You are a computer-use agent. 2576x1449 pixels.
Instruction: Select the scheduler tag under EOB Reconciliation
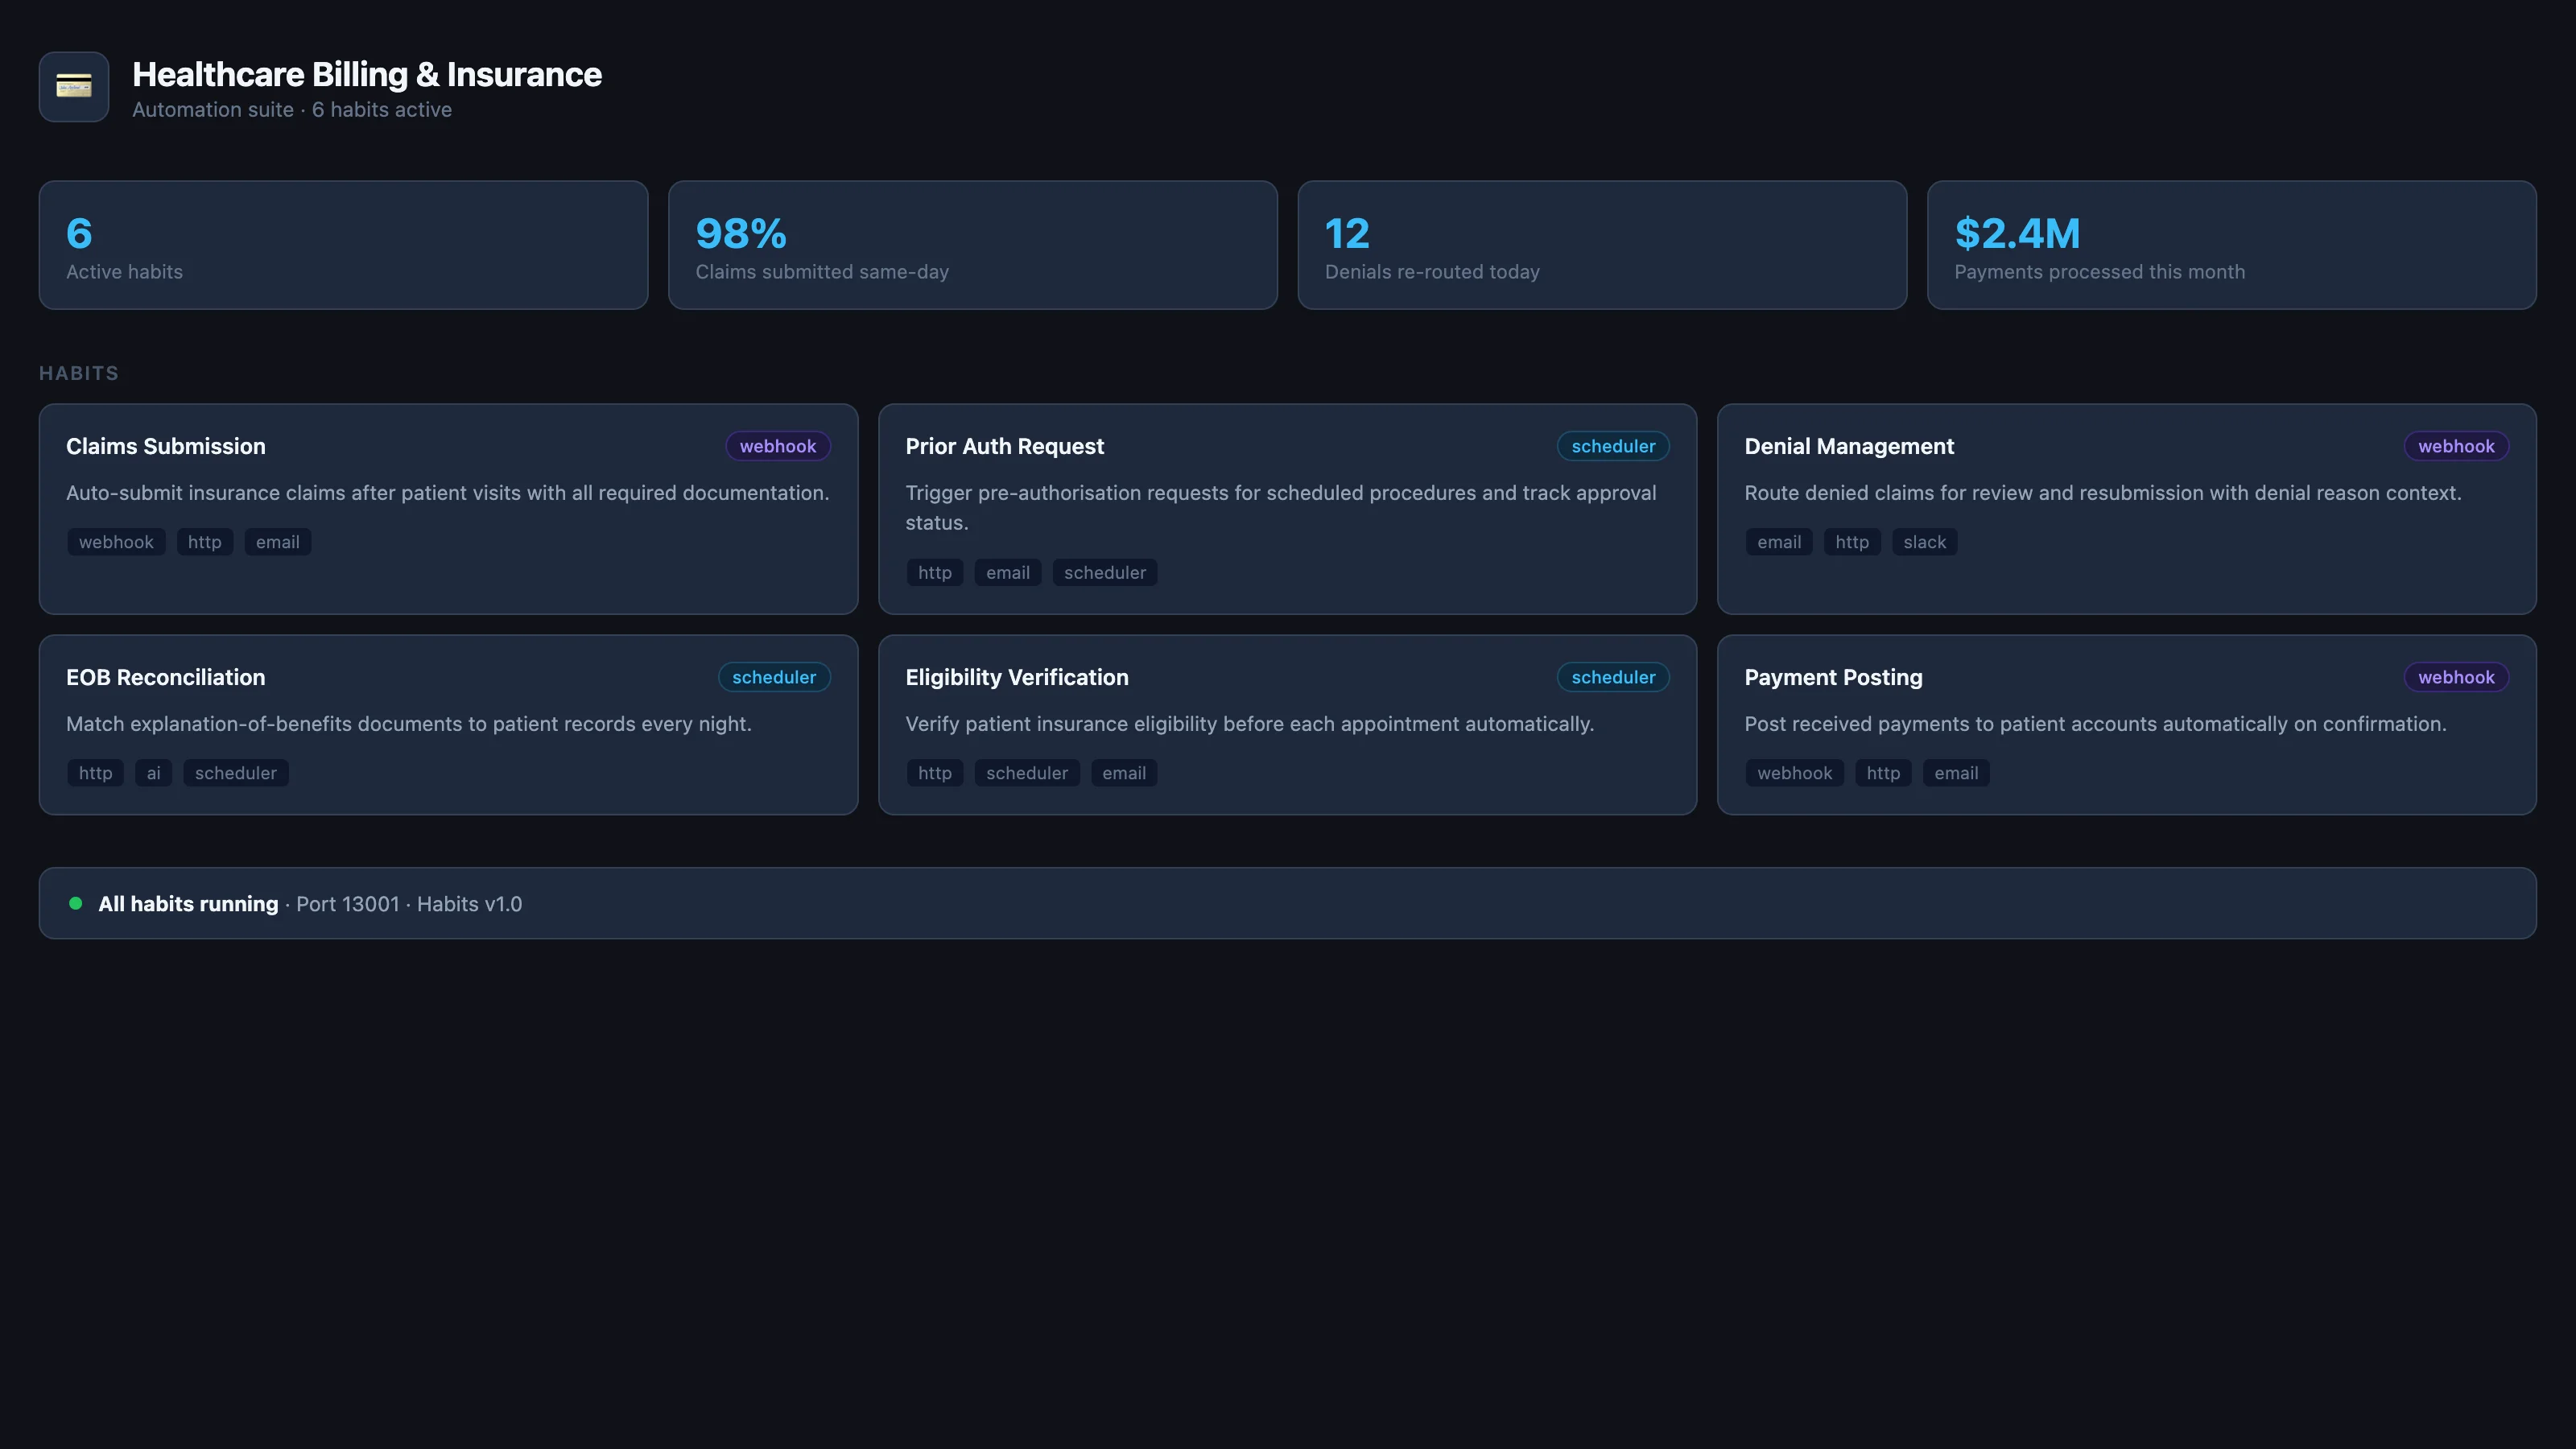coord(236,773)
